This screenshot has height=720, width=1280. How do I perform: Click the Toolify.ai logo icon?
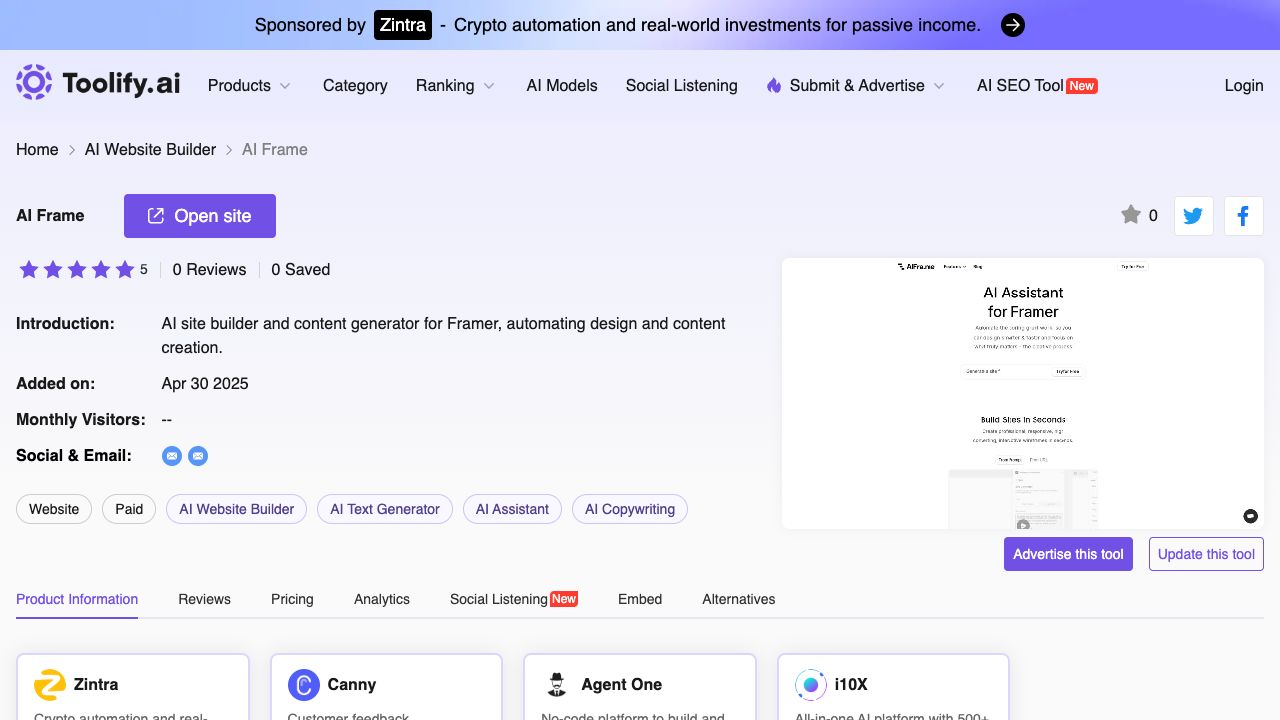[x=33, y=82]
